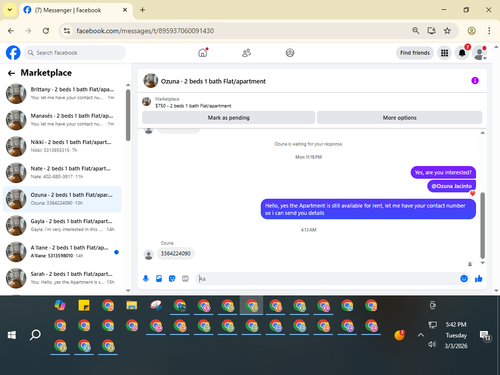This screenshot has height=375, width=500.
Task: Open the Facebook menu grid icon
Action: pyautogui.click(x=444, y=53)
